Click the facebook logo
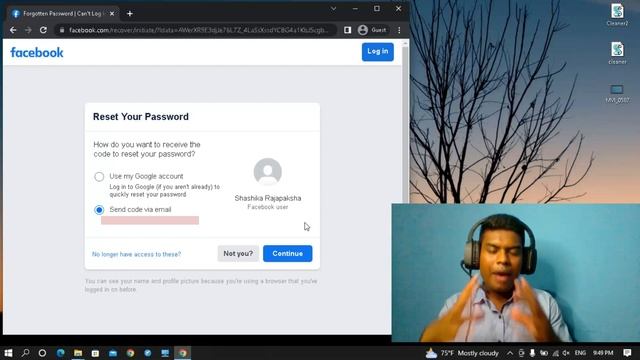The height and width of the screenshot is (360, 640). (x=37, y=52)
